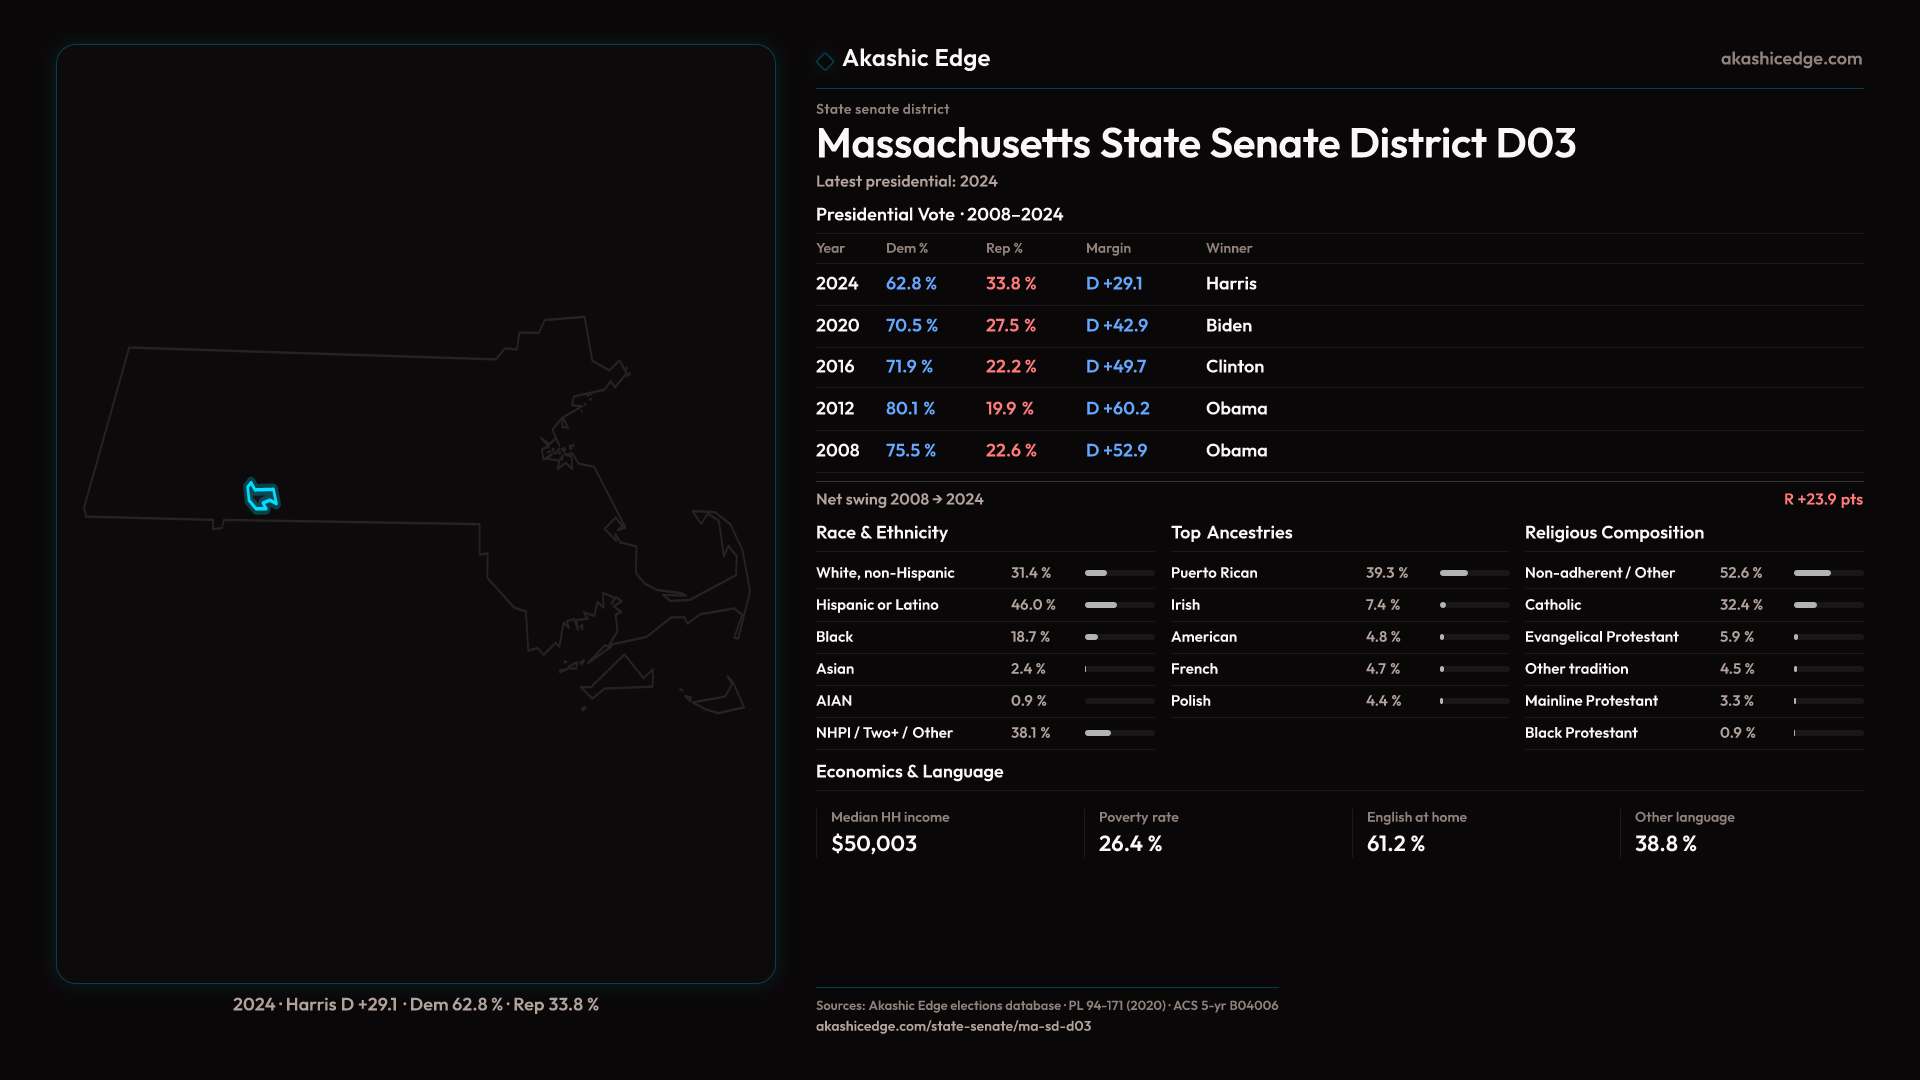Click the Margin column header
1920x1080 pixels.
point(1107,248)
